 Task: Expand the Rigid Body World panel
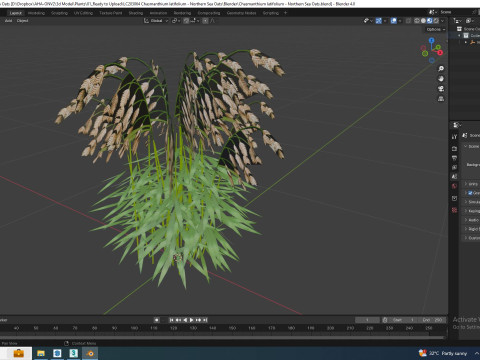[472, 229]
